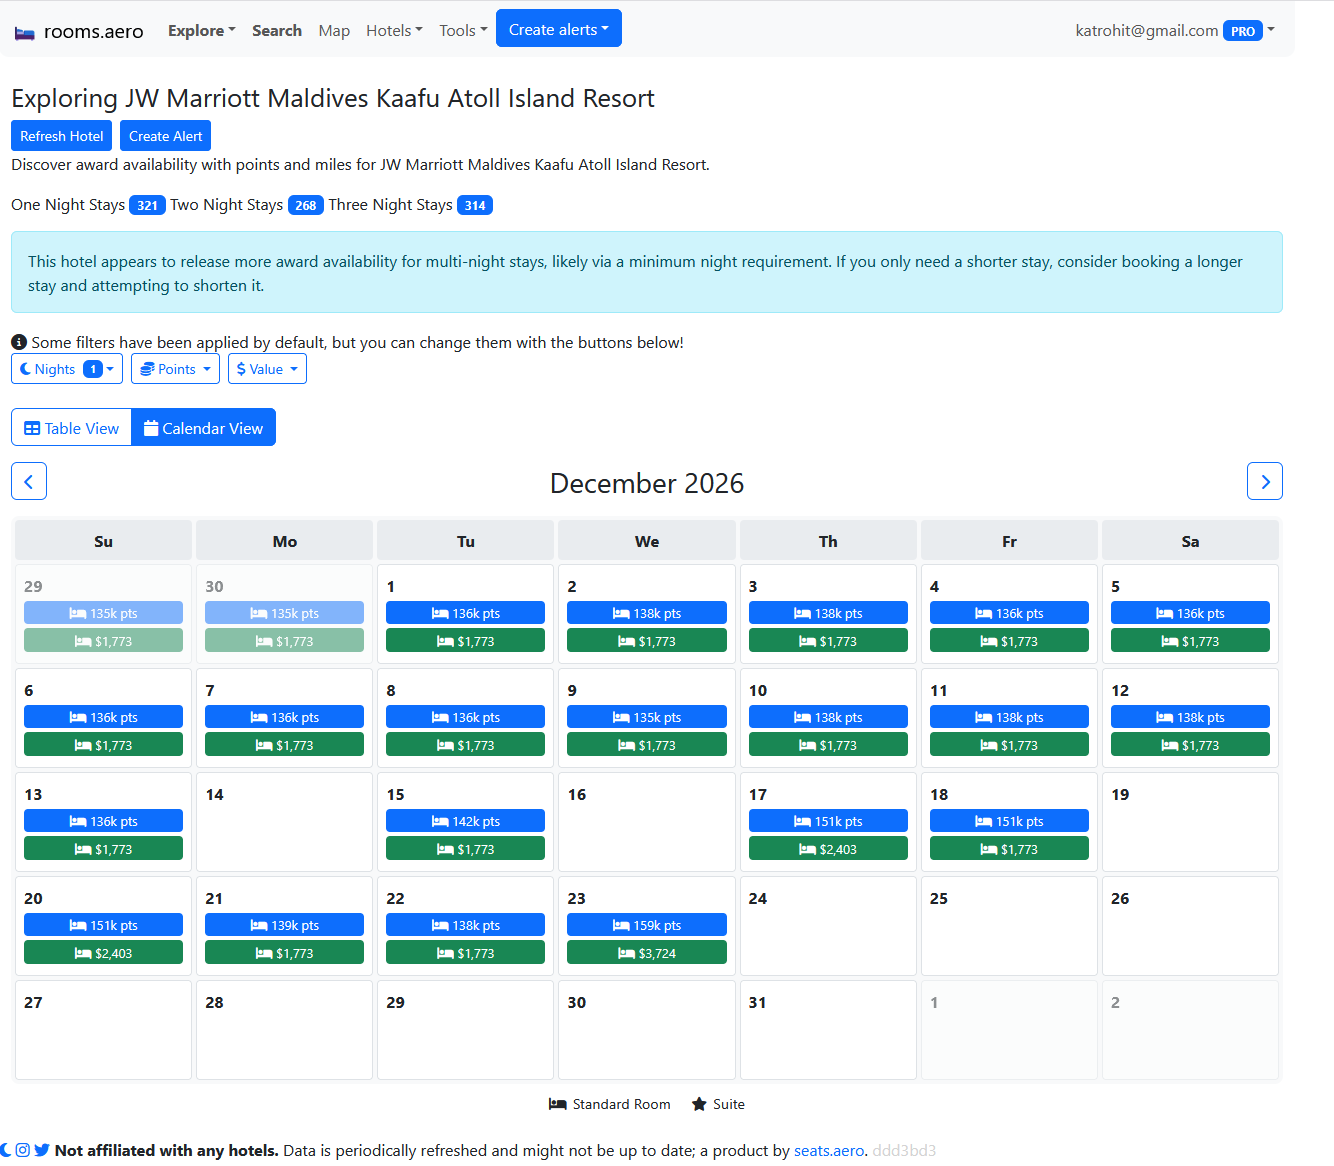Go to next month with right chevron
This screenshot has height=1166, width=1334.
pos(1265,481)
